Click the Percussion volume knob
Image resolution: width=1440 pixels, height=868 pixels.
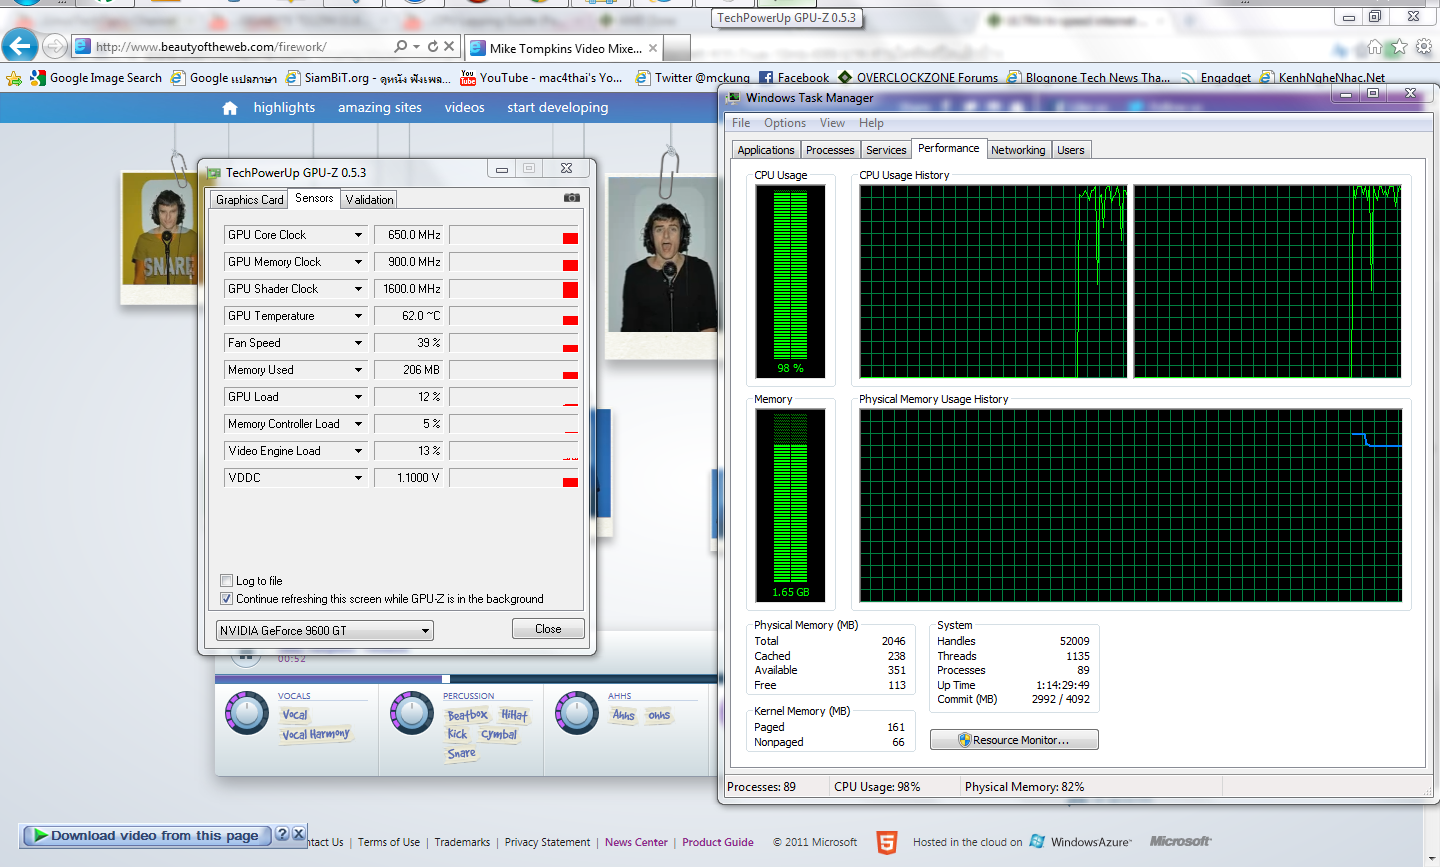click(412, 712)
